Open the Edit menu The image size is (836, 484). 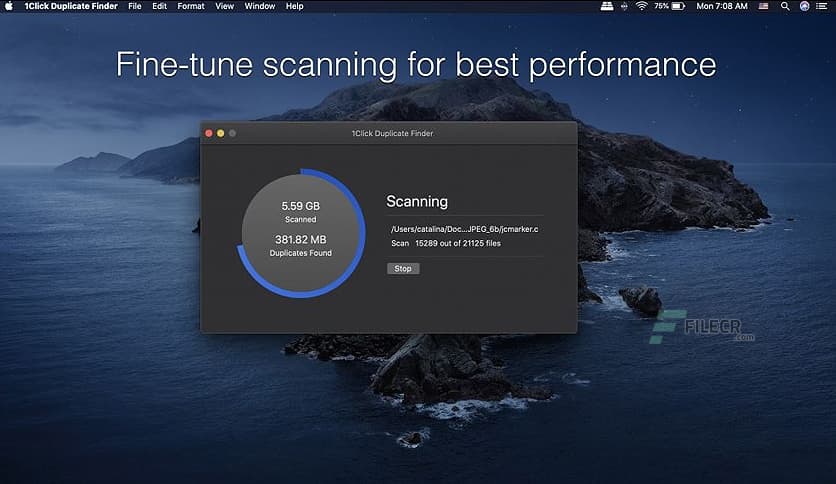159,6
